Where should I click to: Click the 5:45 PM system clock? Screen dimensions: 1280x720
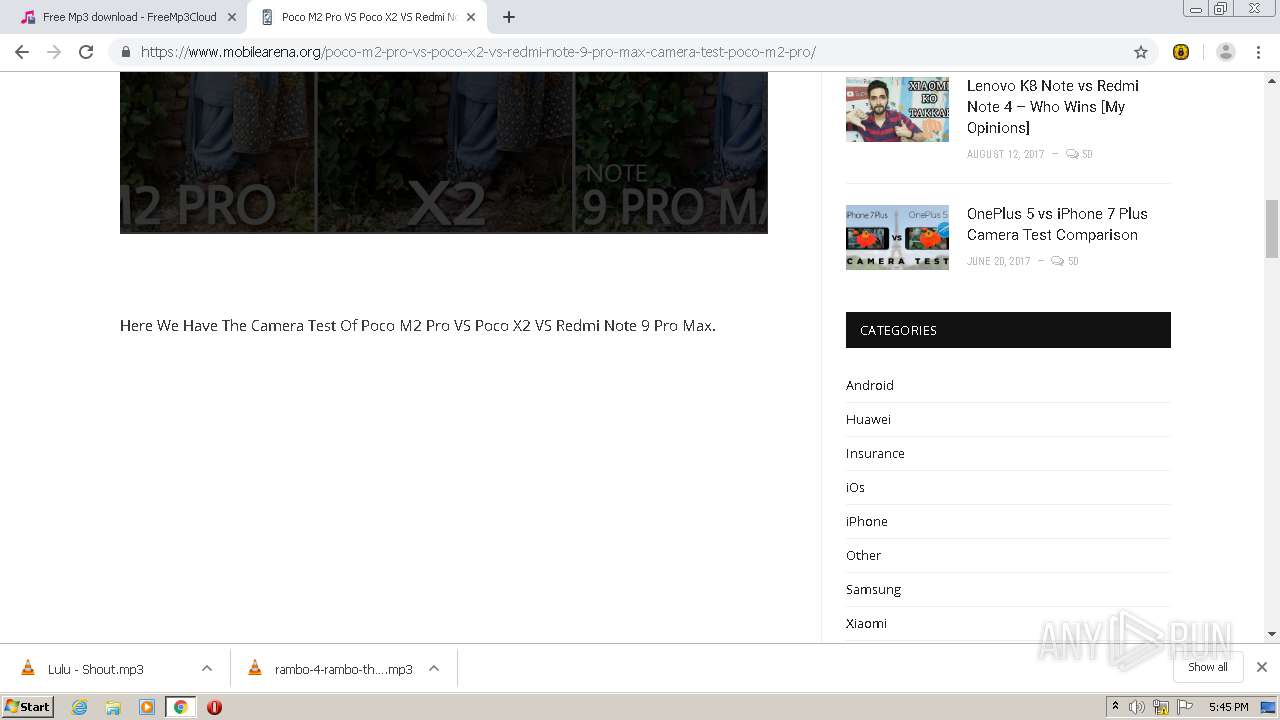(x=1228, y=707)
